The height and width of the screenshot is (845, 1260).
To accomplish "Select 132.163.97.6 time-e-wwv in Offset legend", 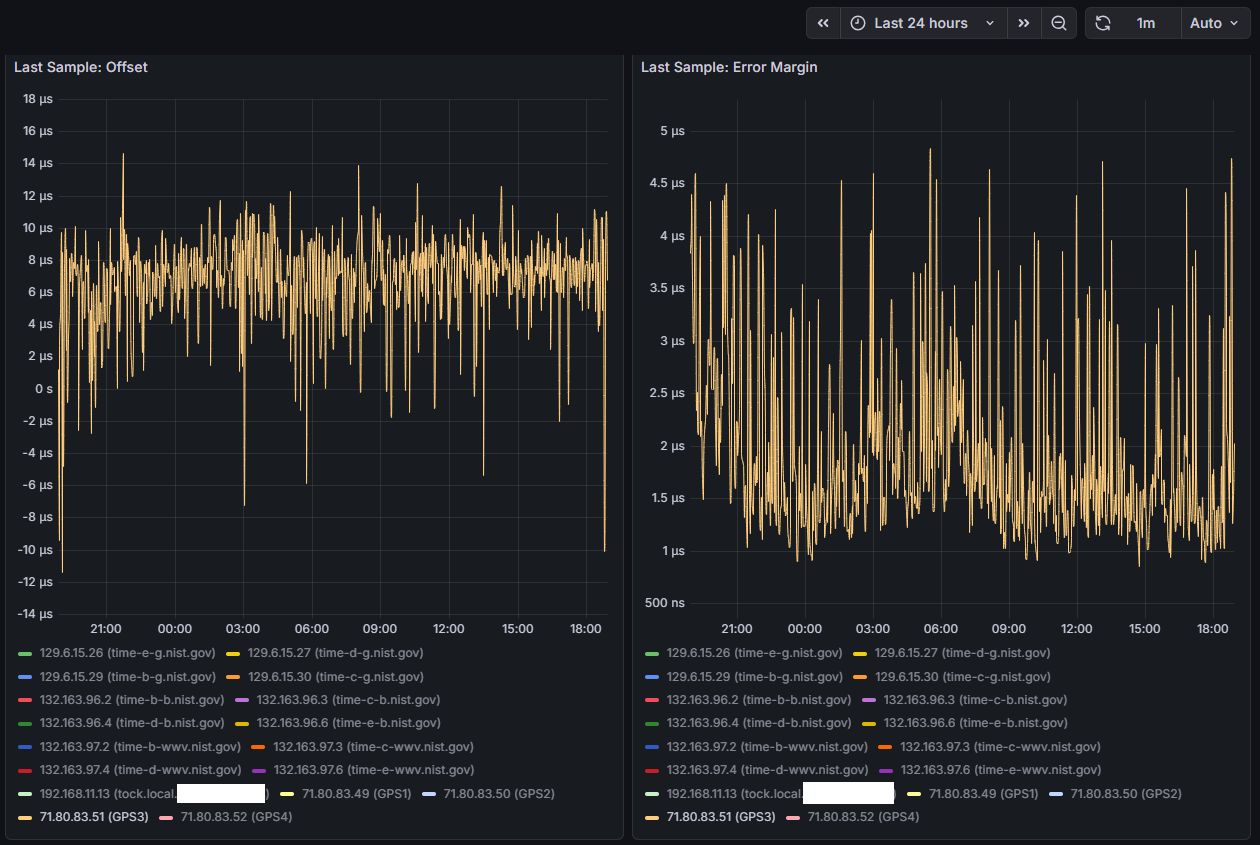I will tap(373, 770).
